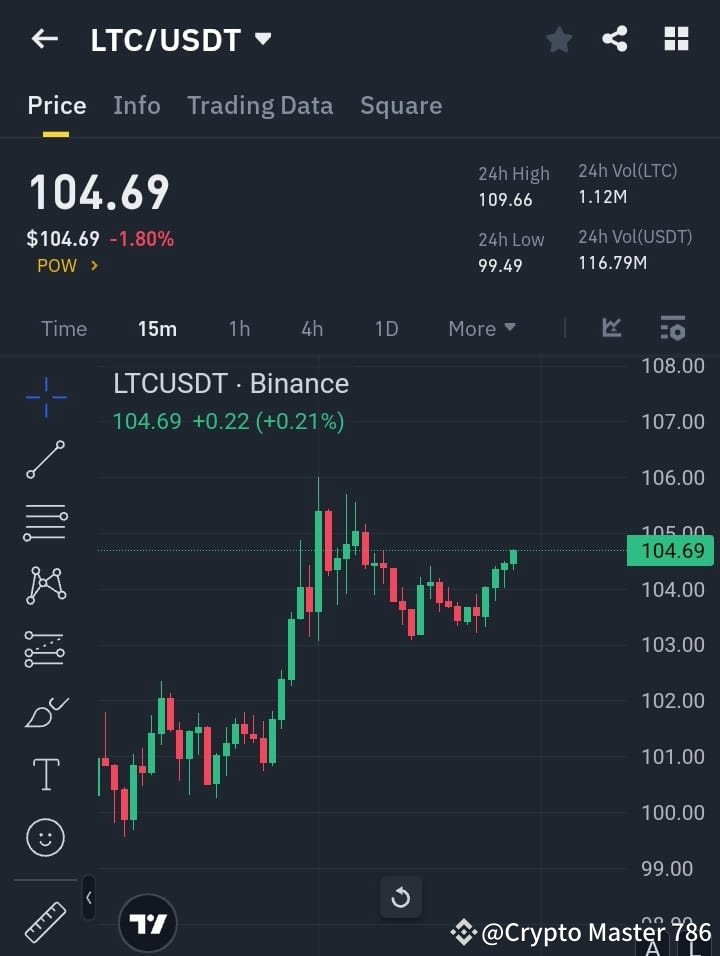This screenshot has width=720, height=956.
Task: Open the emoji sticker tool
Action: click(x=46, y=837)
